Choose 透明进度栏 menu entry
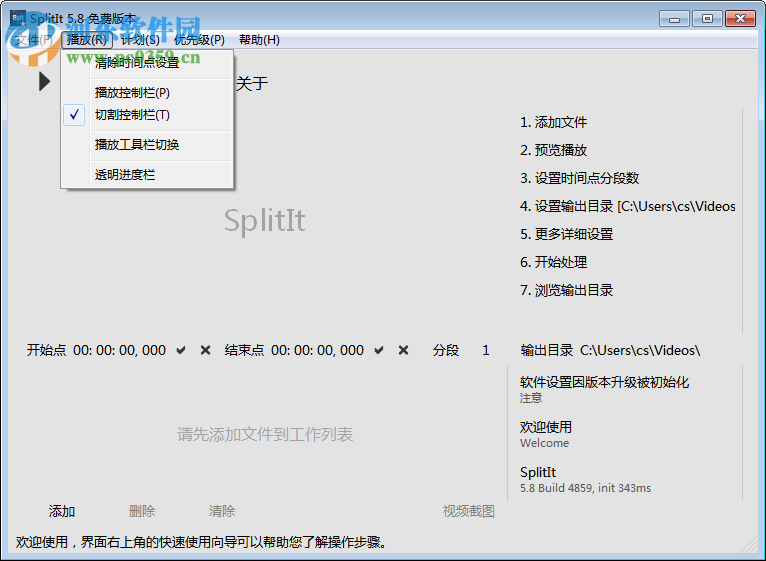 147,174
